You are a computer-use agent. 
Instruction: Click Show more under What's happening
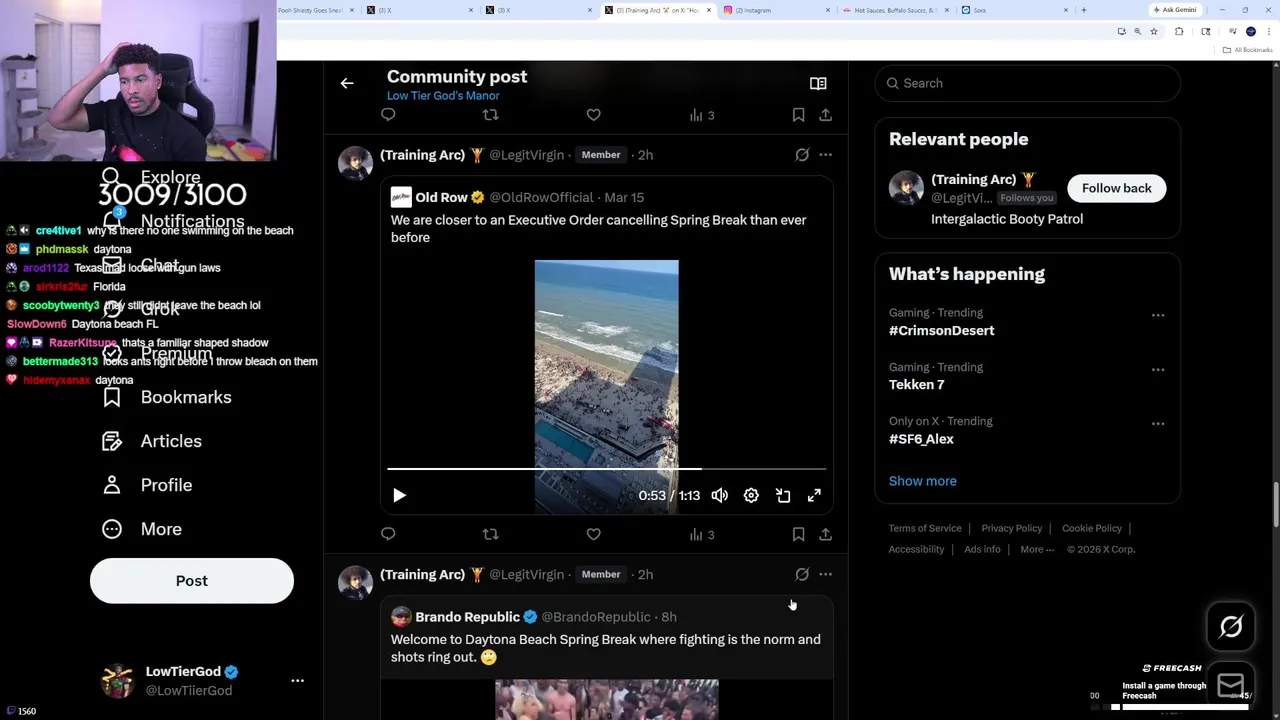click(922, 481)
